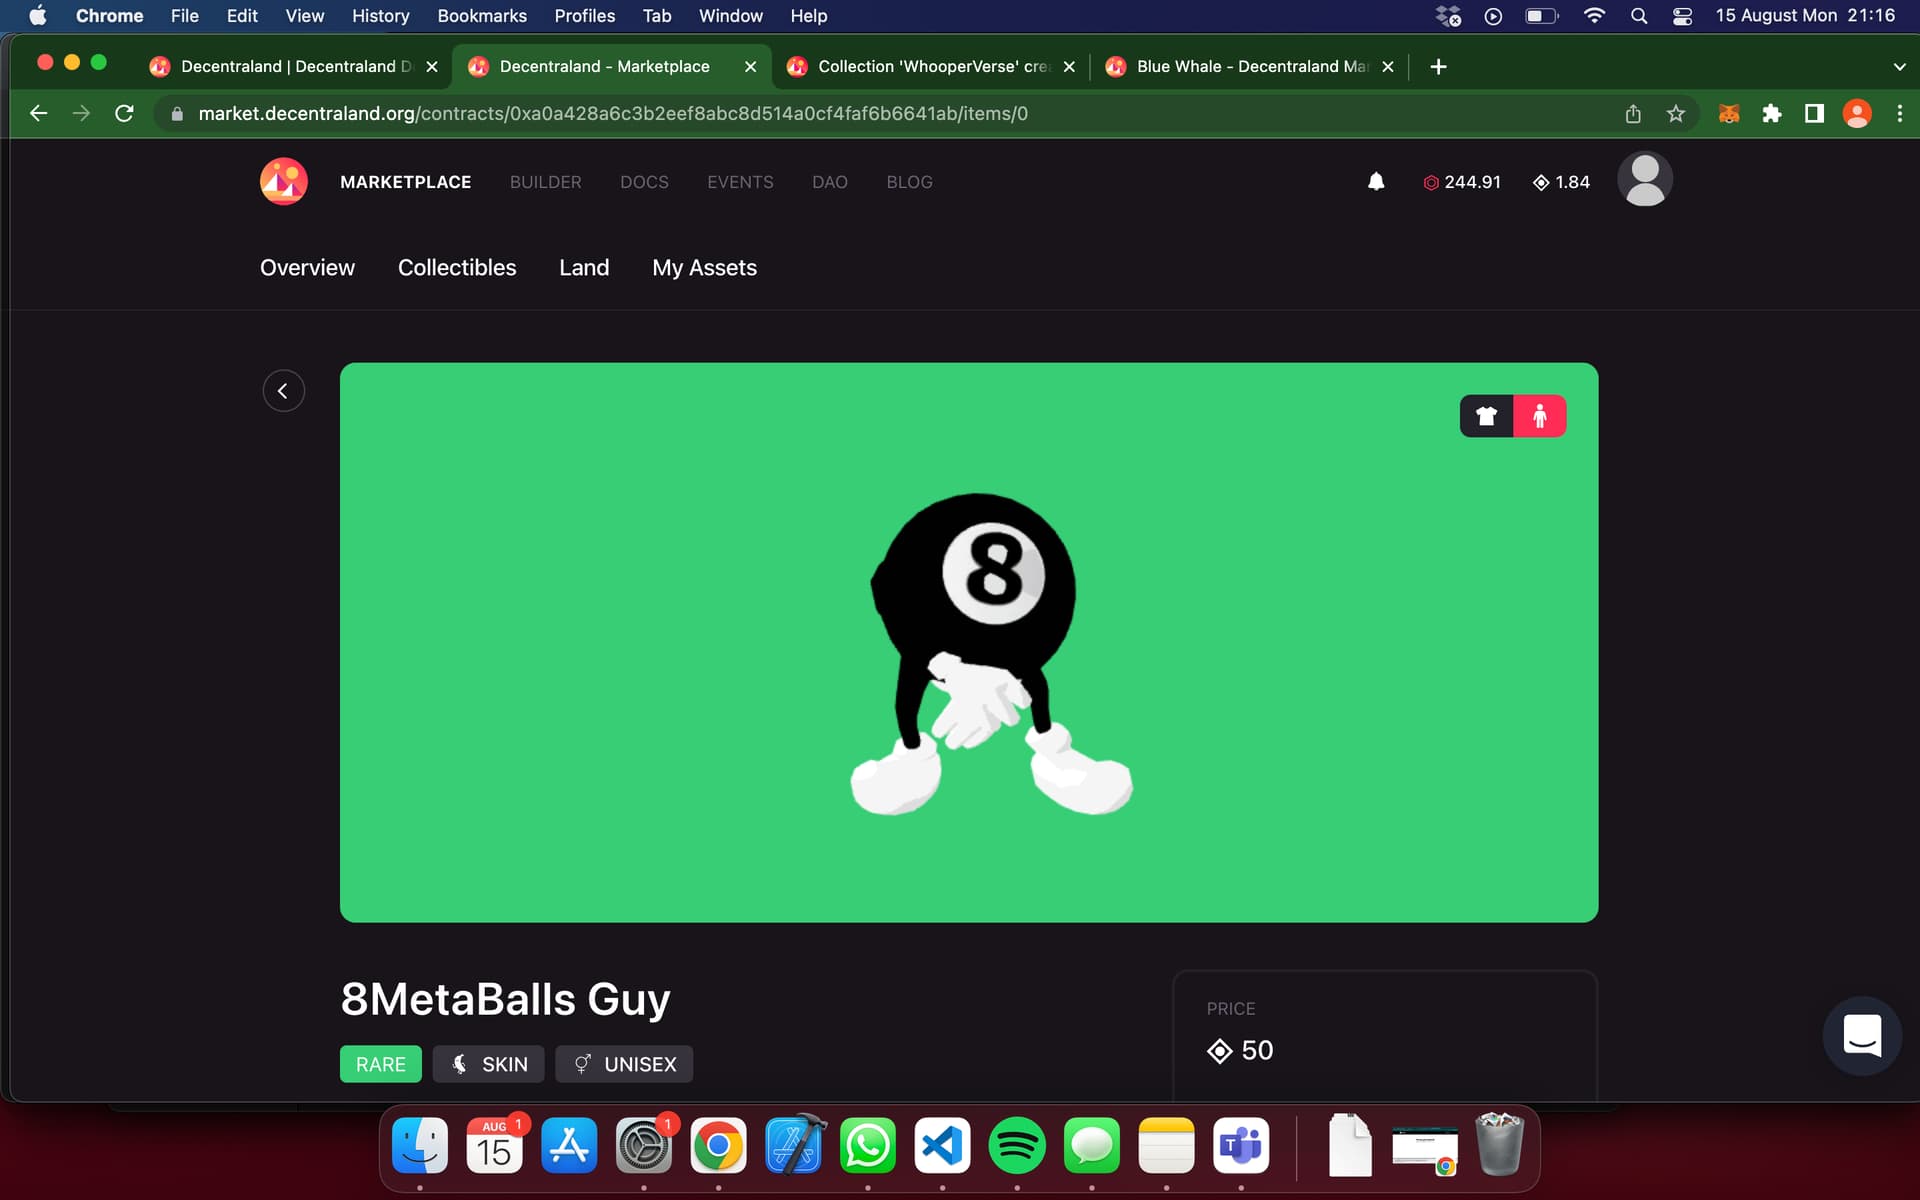The image size is (1920, 1200).
Task: Switch preview to wearable shirt view
Action: pyautogui.click(x=1486, y=416)
